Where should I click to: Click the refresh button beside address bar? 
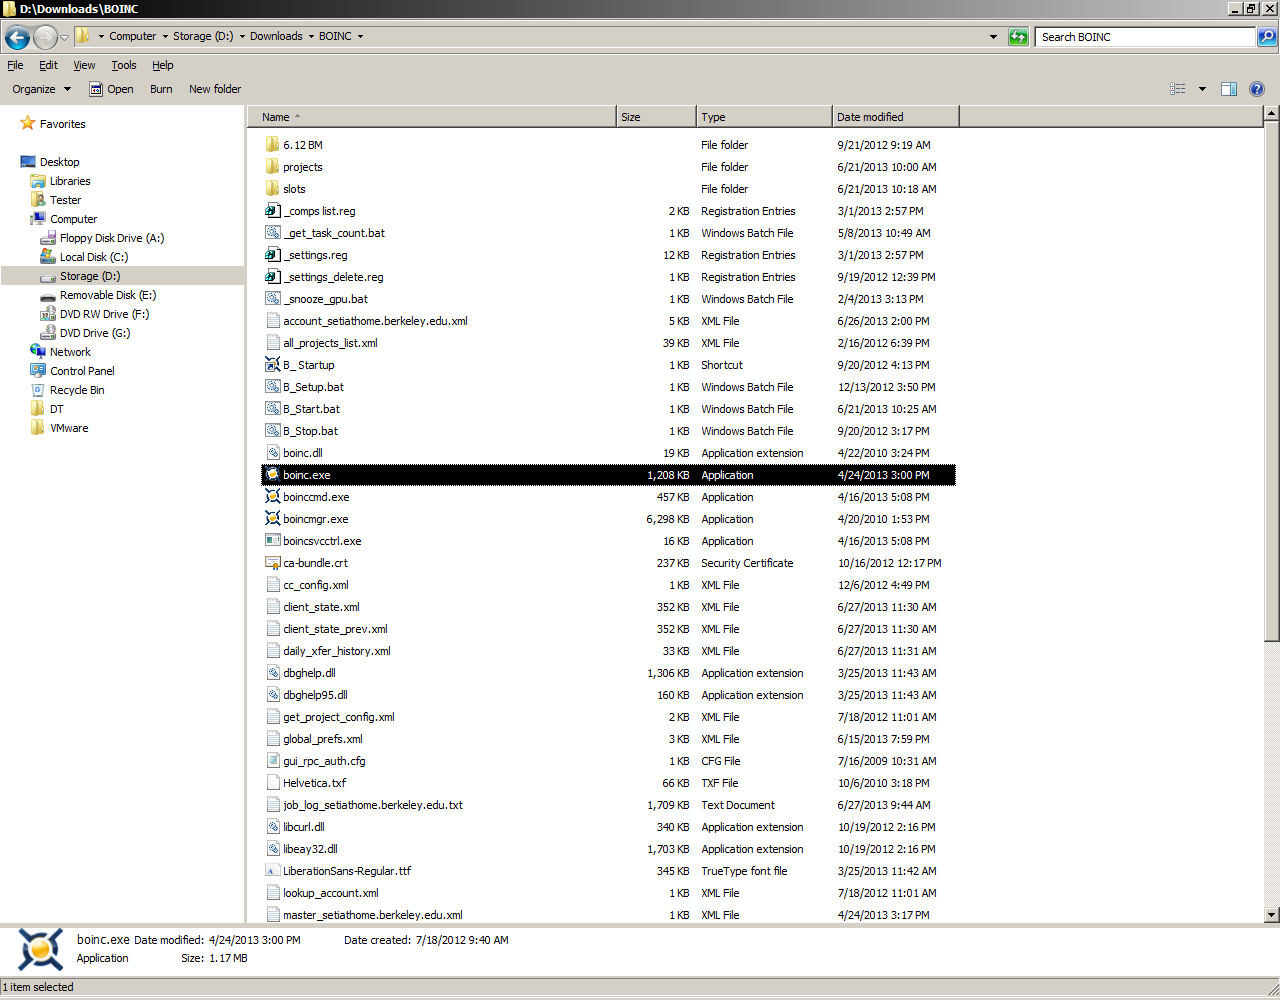pos(1018,37)
